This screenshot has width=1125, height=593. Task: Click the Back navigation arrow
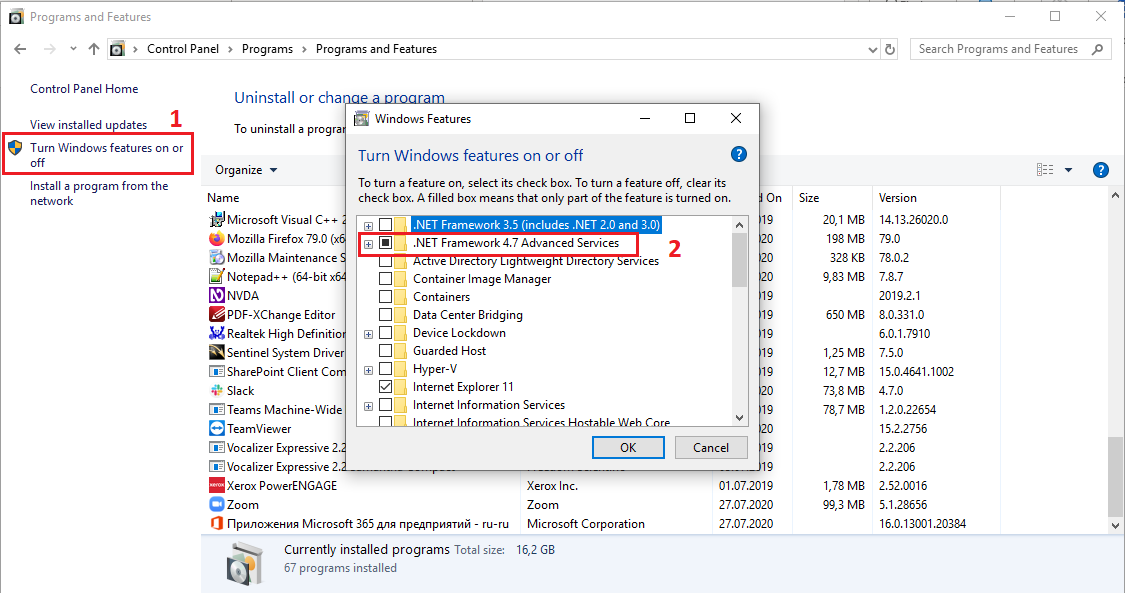(x=20, y=49)
